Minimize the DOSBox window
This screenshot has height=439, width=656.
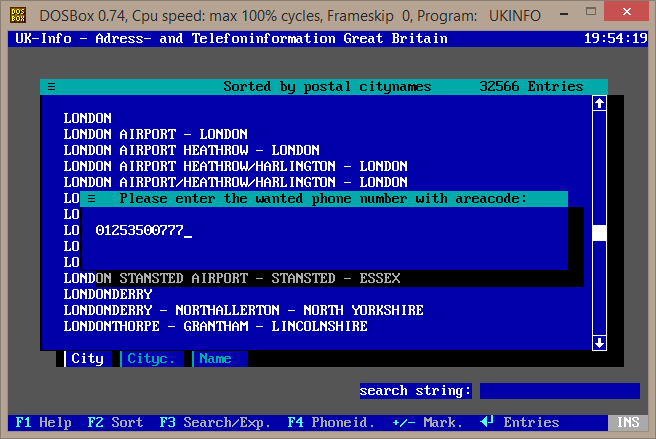[564, 14]
